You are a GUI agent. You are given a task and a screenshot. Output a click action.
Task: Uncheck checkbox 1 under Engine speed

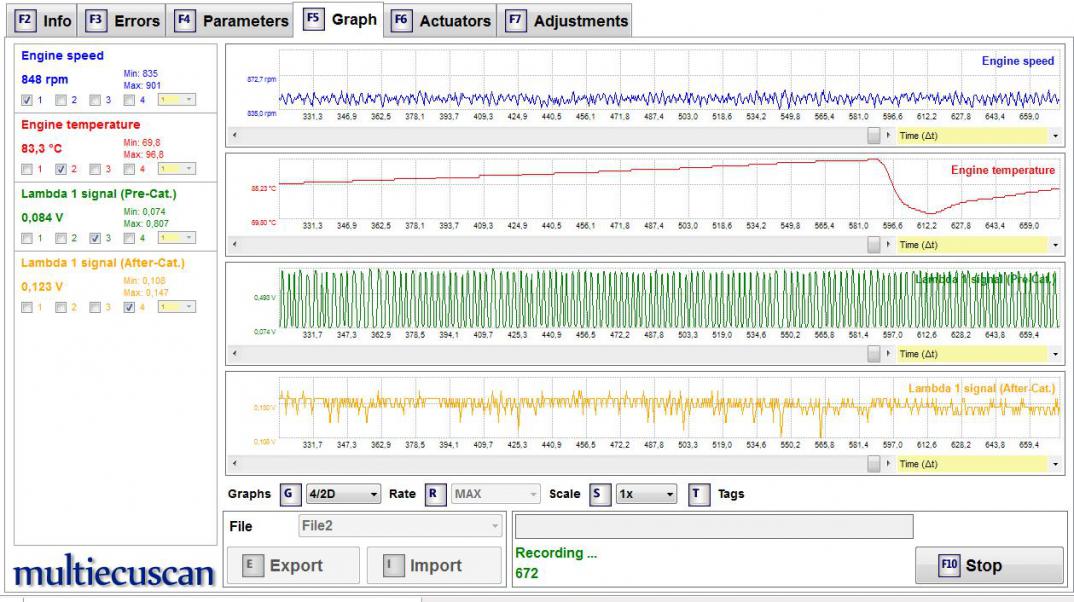[27, 100]
